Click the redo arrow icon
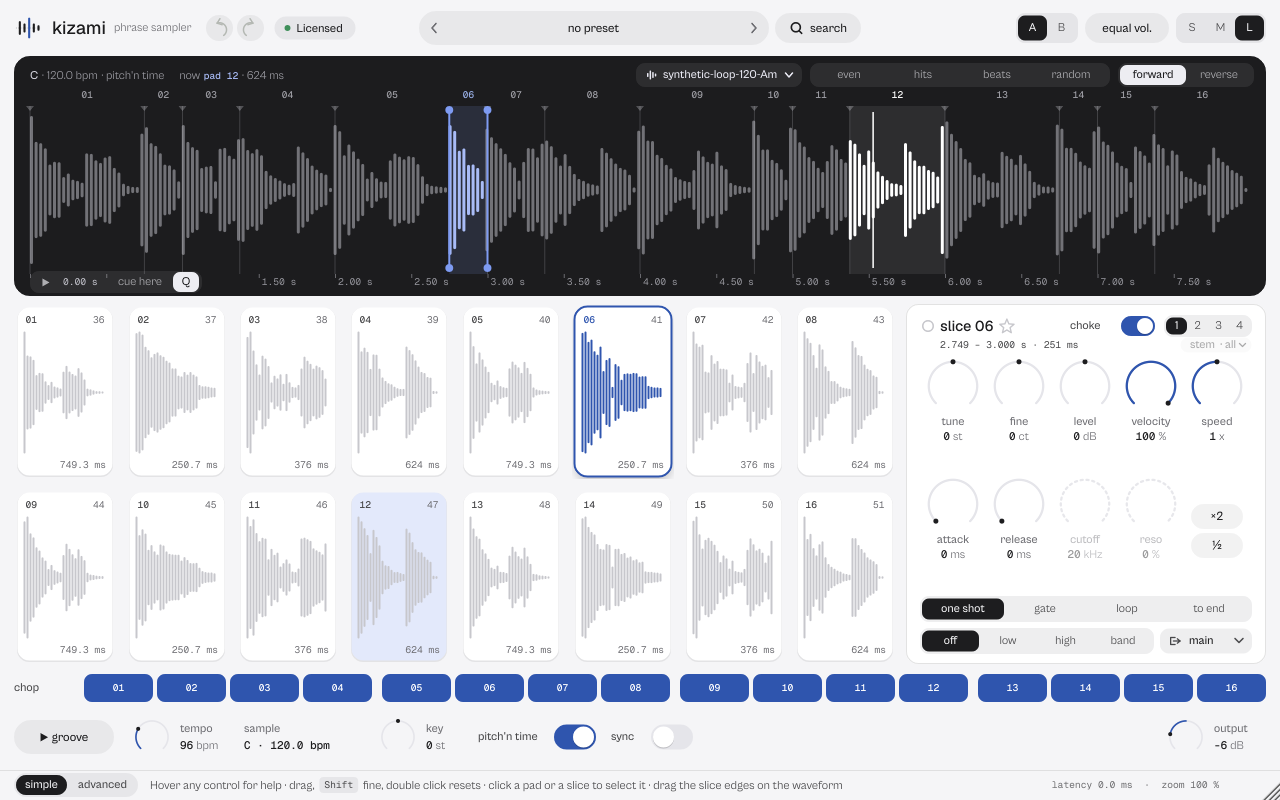 (250, 28)
